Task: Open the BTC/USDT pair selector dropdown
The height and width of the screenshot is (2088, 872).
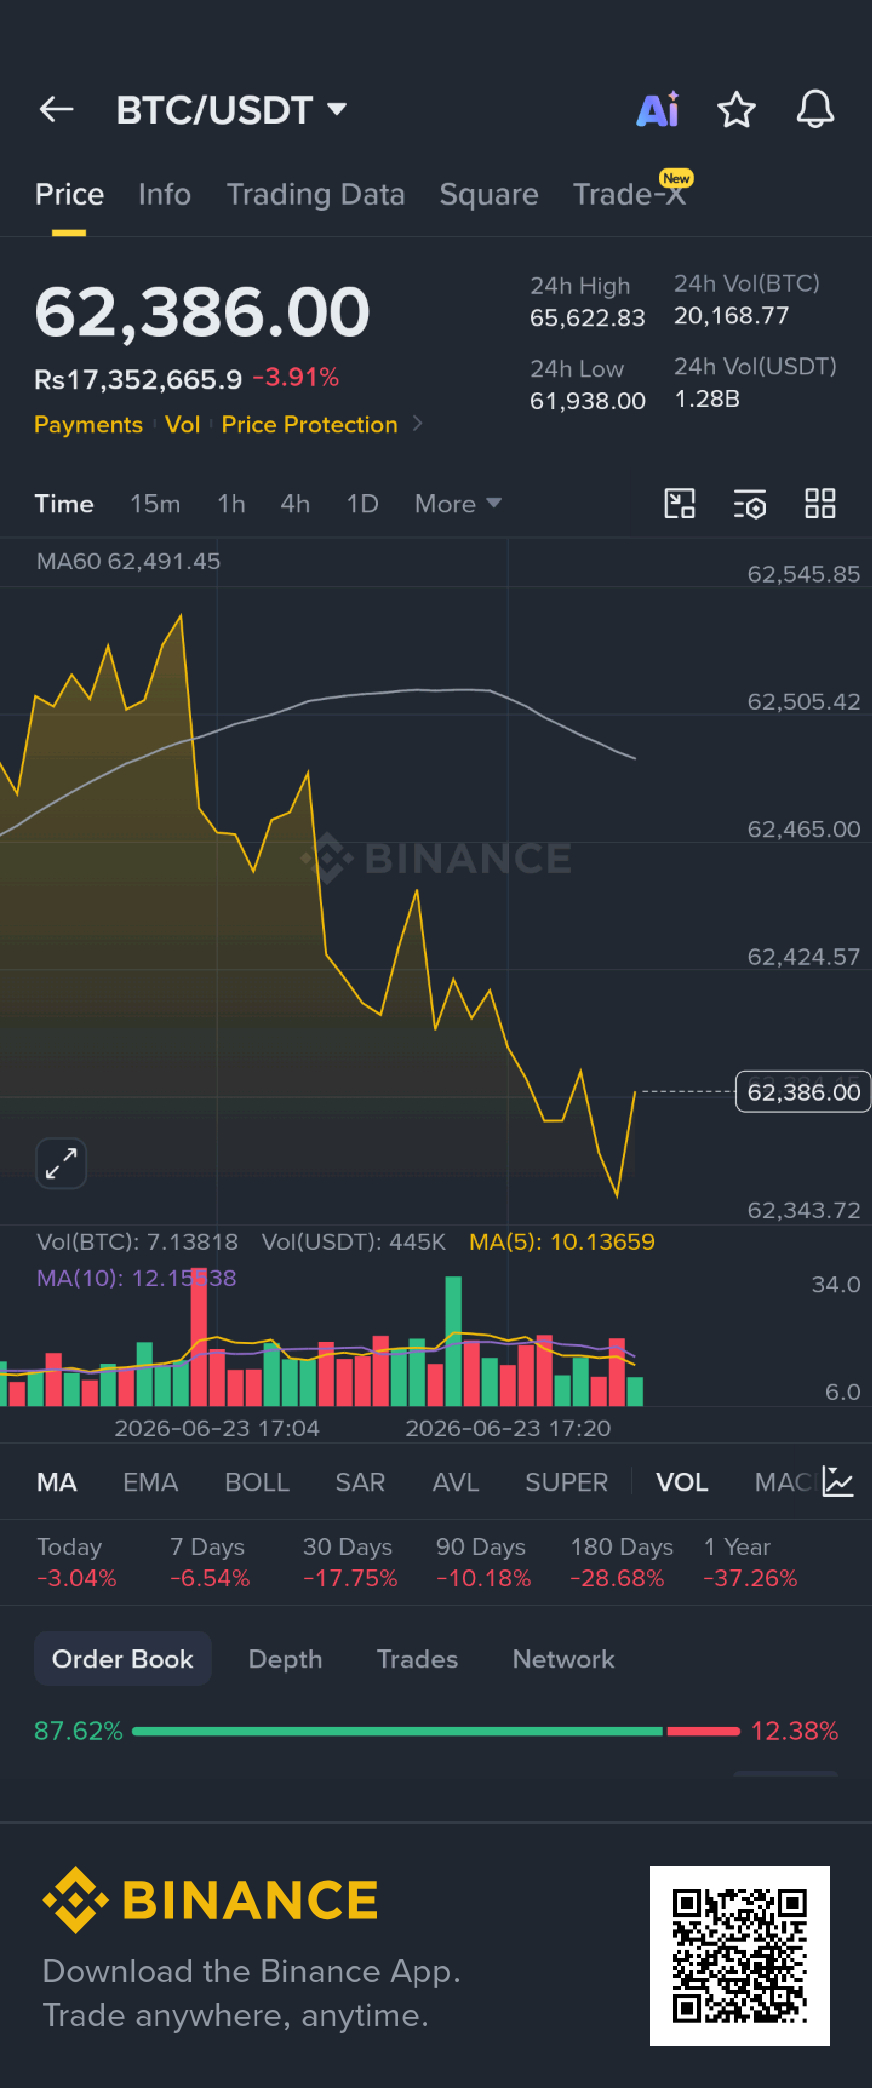Action: pyautogui.click(x=231, y=110)
